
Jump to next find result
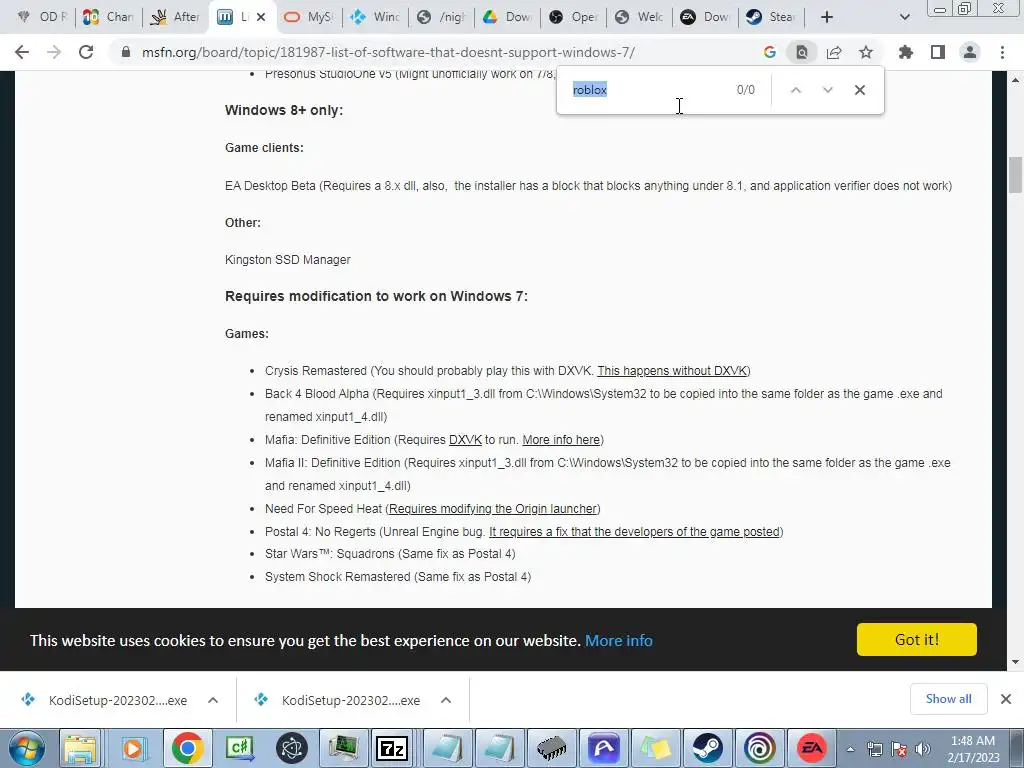click(x=827, y=90)
